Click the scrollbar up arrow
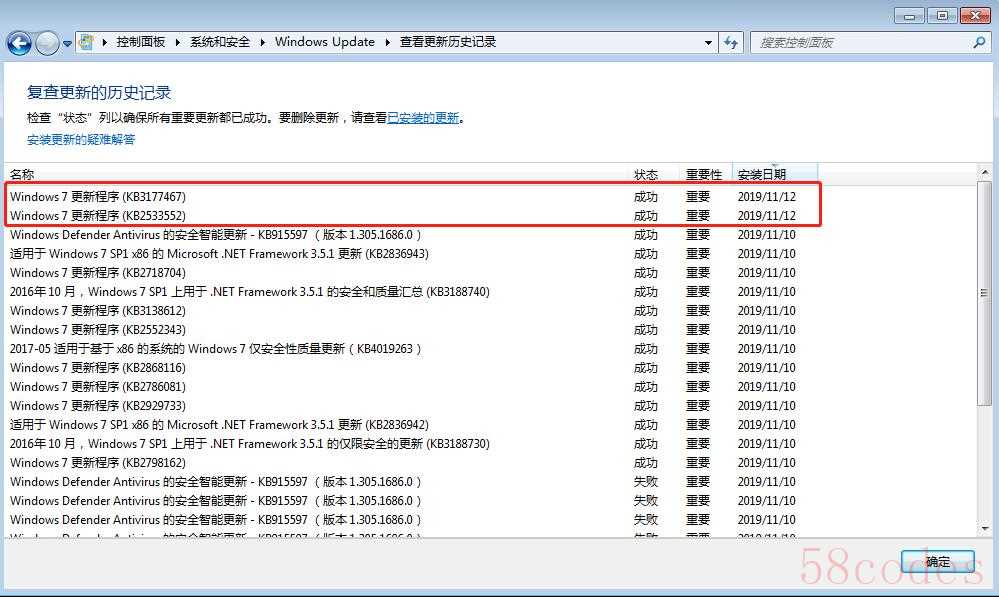Viewport: 999px width, 597px height. pyautogui.click(x=984, y=172)
